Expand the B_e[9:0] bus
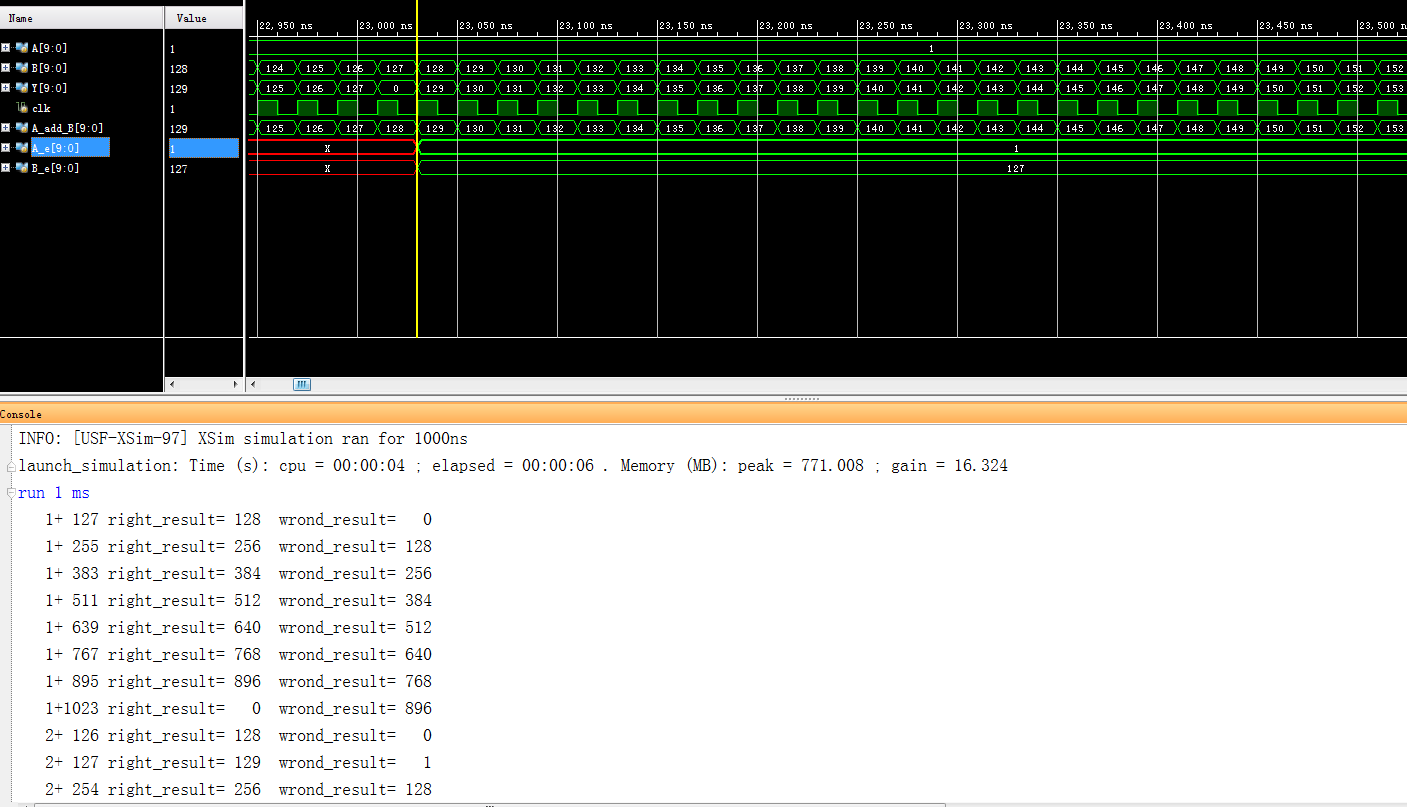 (x=6, y=168)
